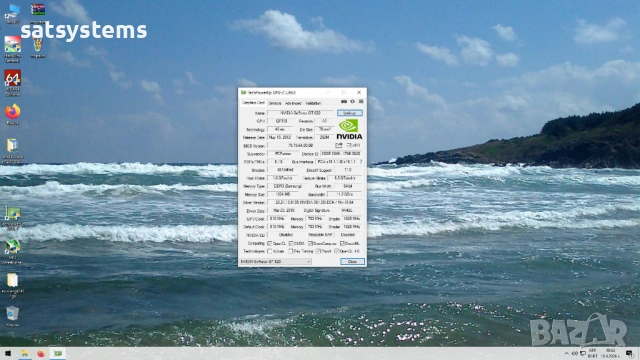Switch to the Advanced tab
640x360 pixels.
point(293,103)
